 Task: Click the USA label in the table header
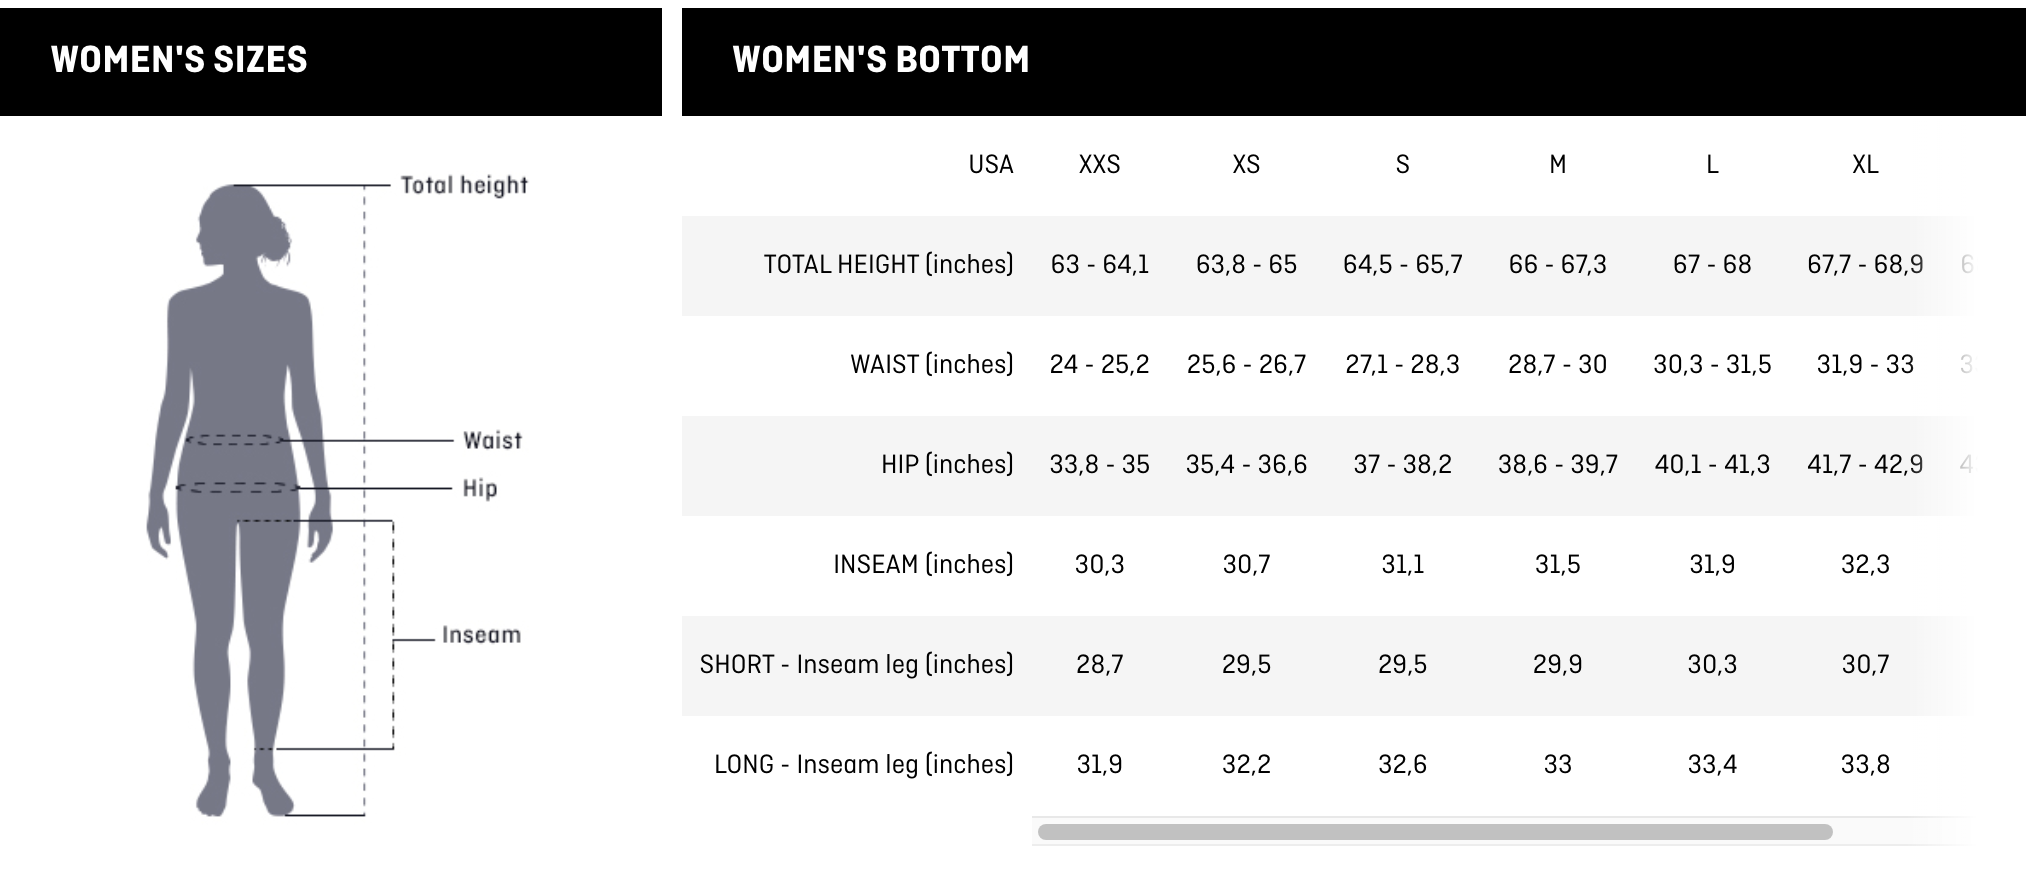coord(990,165)
